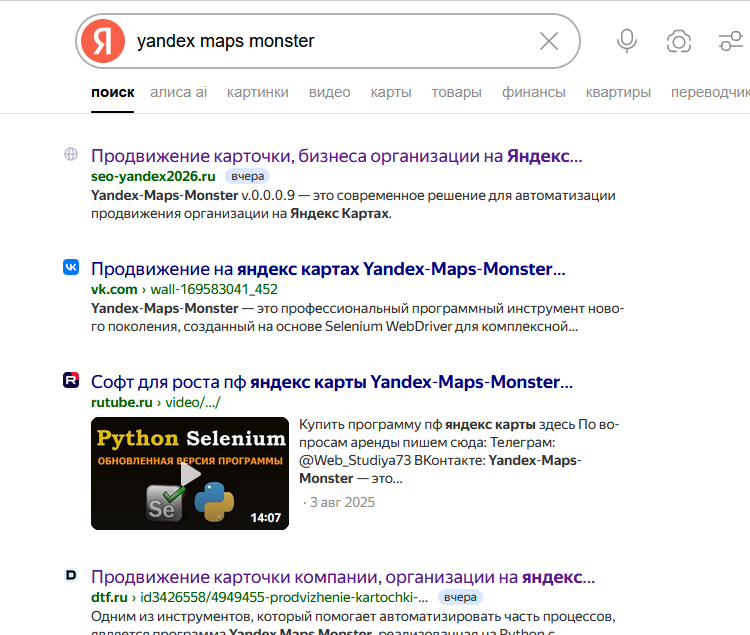Switch to the 'алиса ai' tab

178,92
